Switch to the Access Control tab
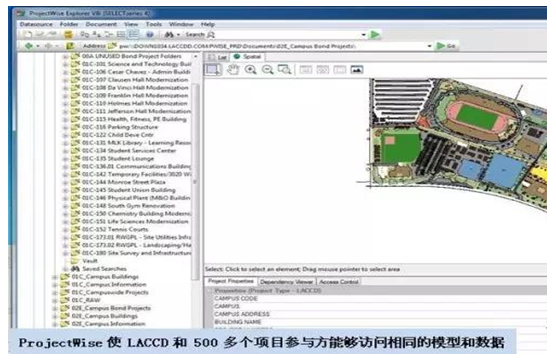 [x=339, y=282]
